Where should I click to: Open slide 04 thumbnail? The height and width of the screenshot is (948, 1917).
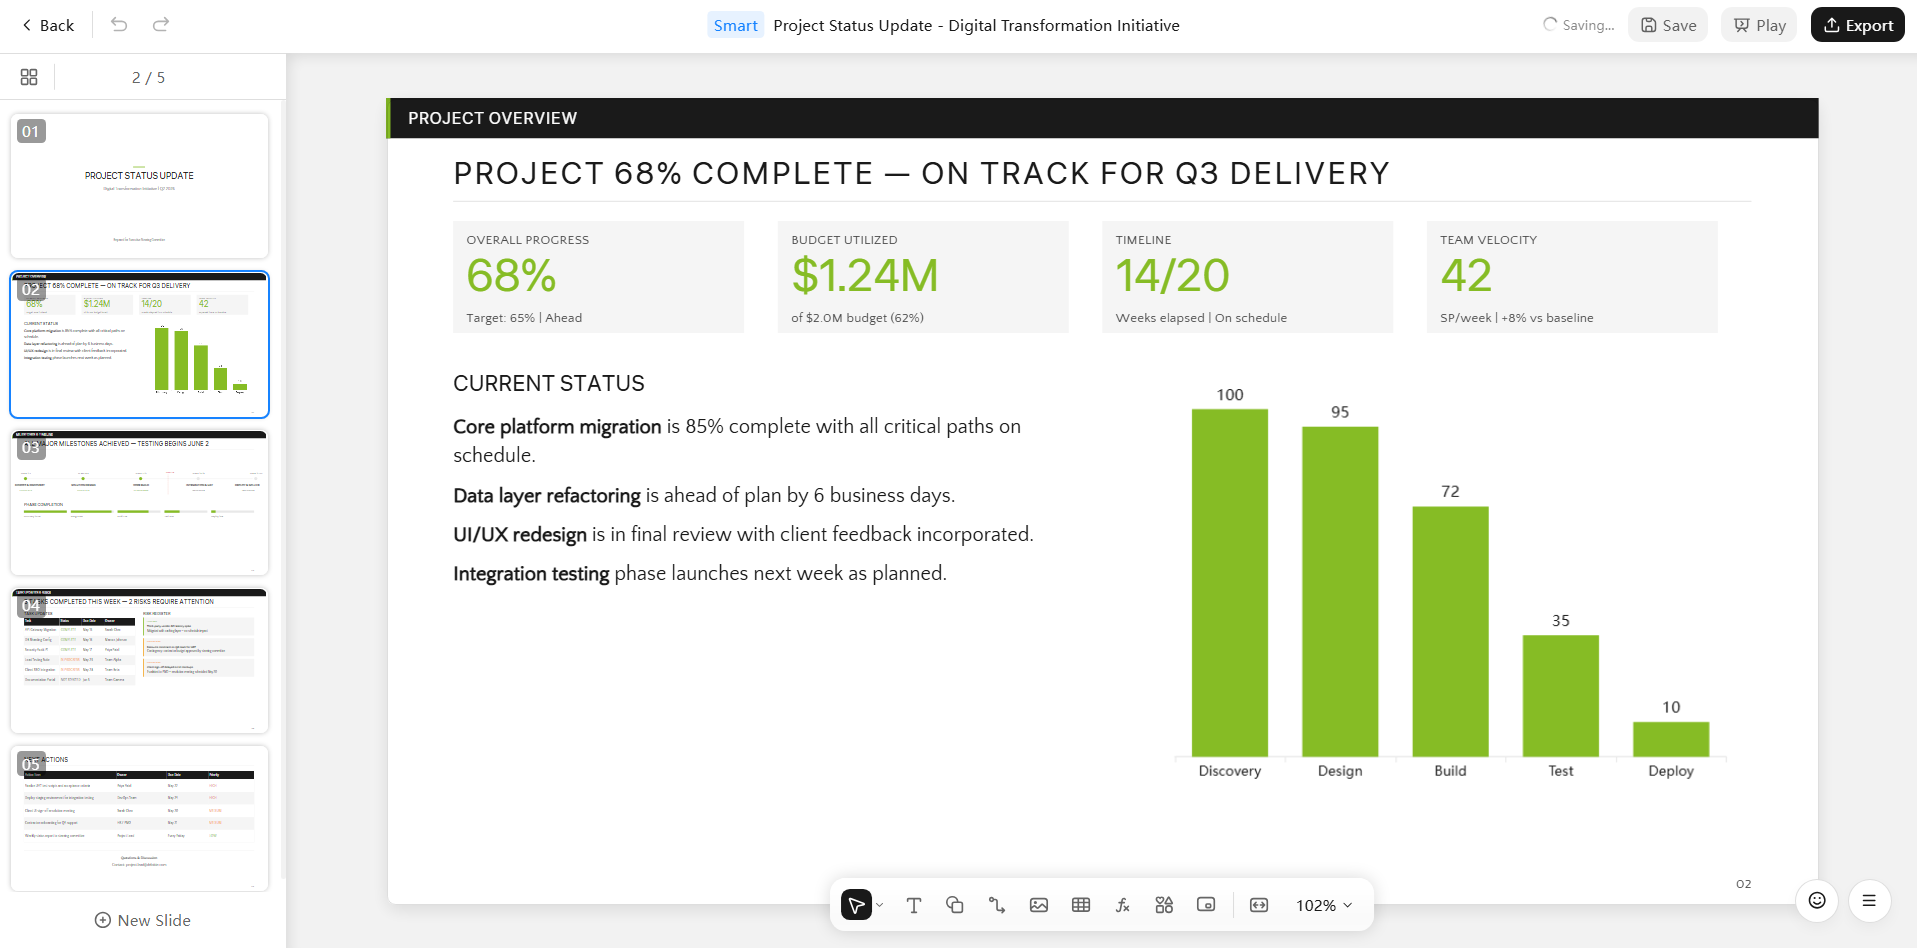140,661
